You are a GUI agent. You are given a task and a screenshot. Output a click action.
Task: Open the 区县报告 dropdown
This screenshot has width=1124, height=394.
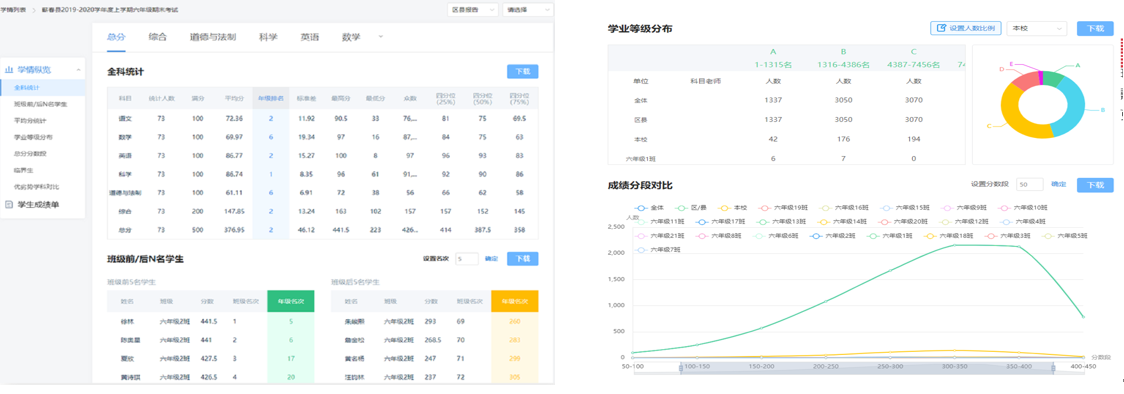(x=472, y=10)
